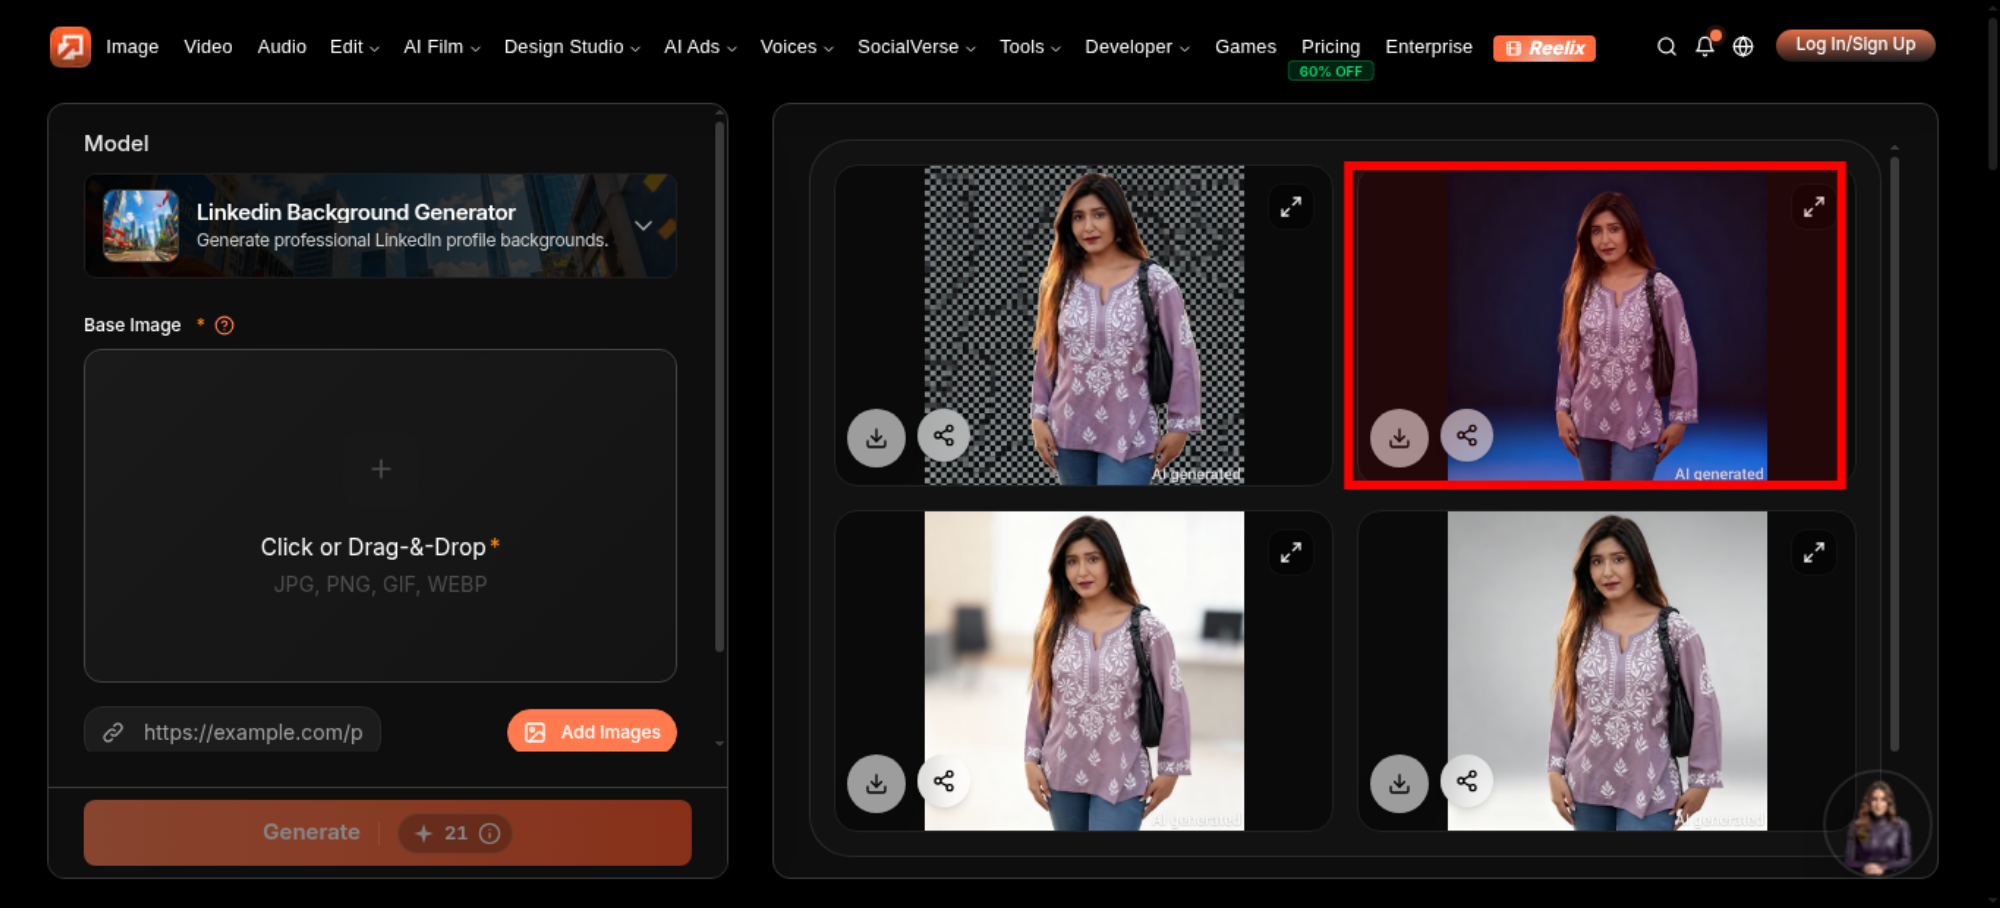The image size is (2000, 908).
Task: Click the Base Image help question icon
Action: pos(225,325)
